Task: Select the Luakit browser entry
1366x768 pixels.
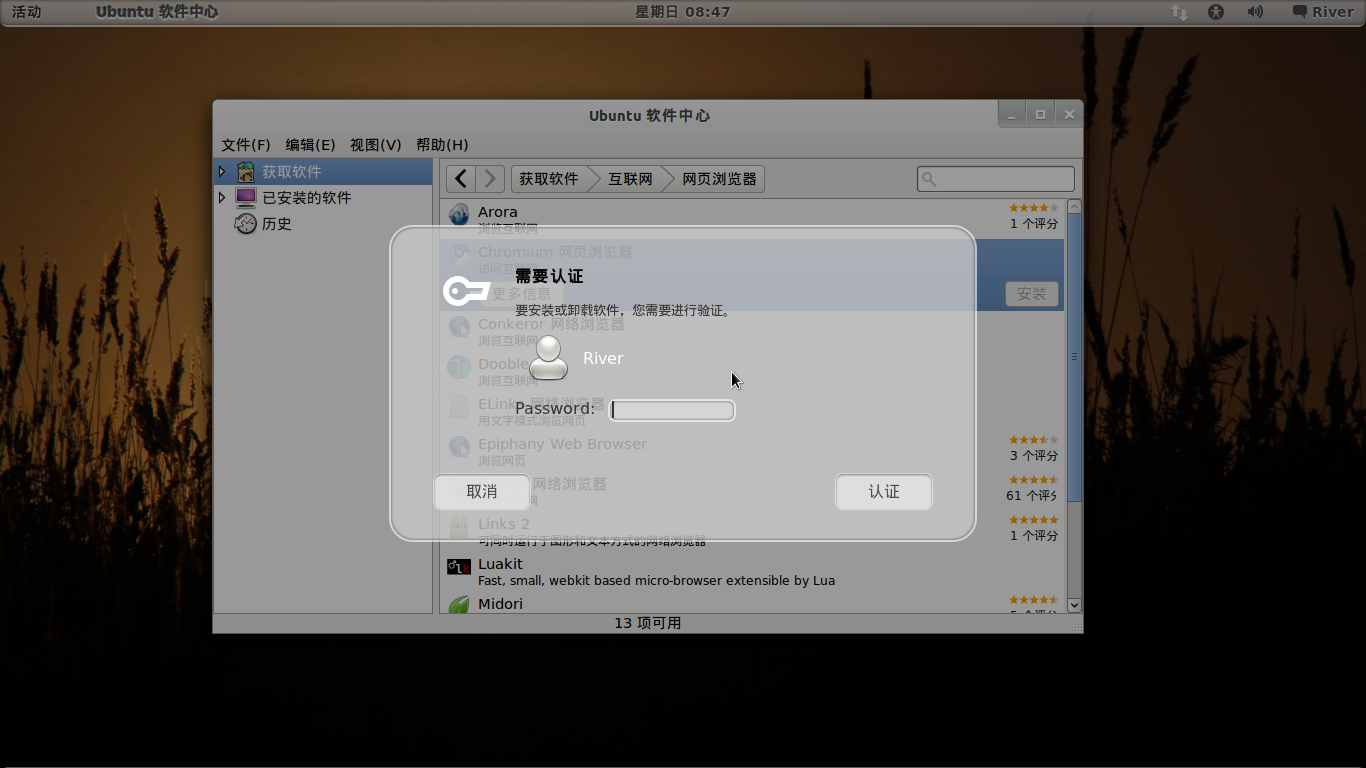Action: [752, 571]
